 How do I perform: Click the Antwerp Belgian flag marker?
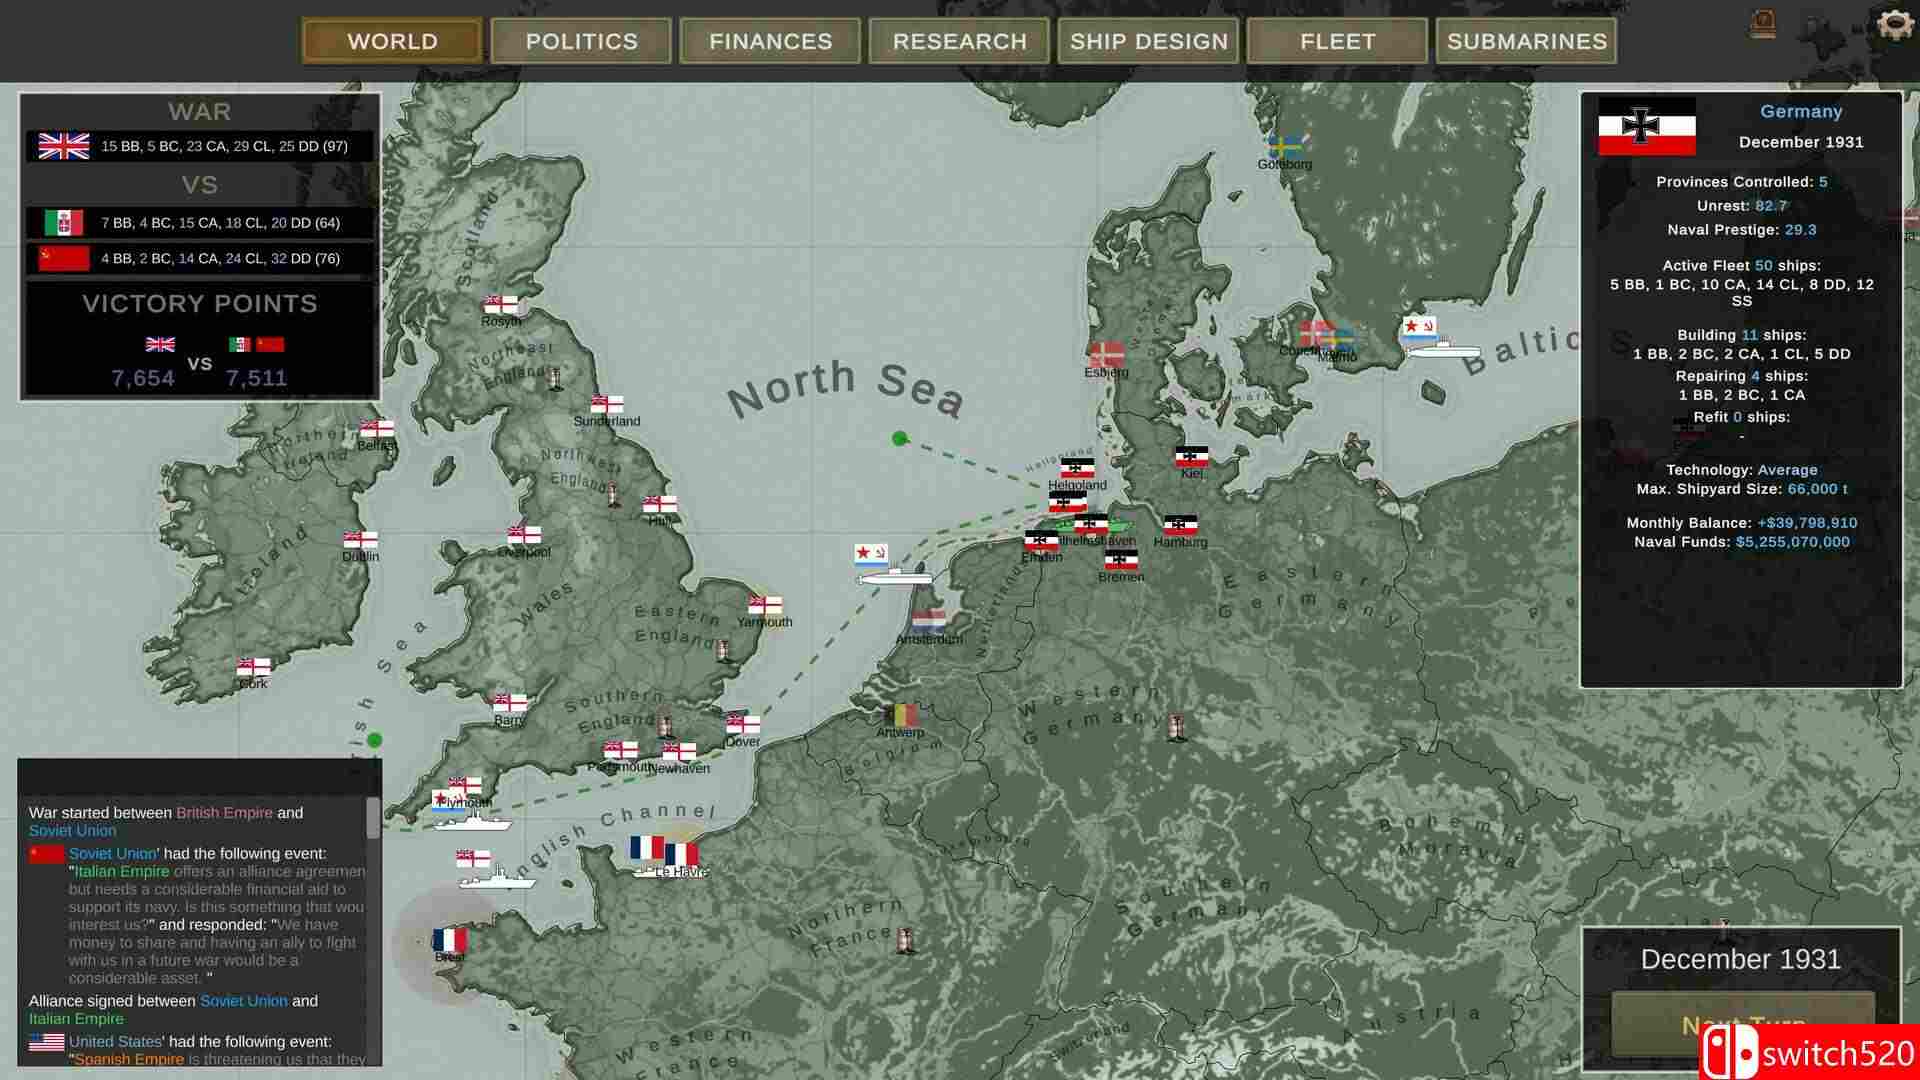coord(901,715)
